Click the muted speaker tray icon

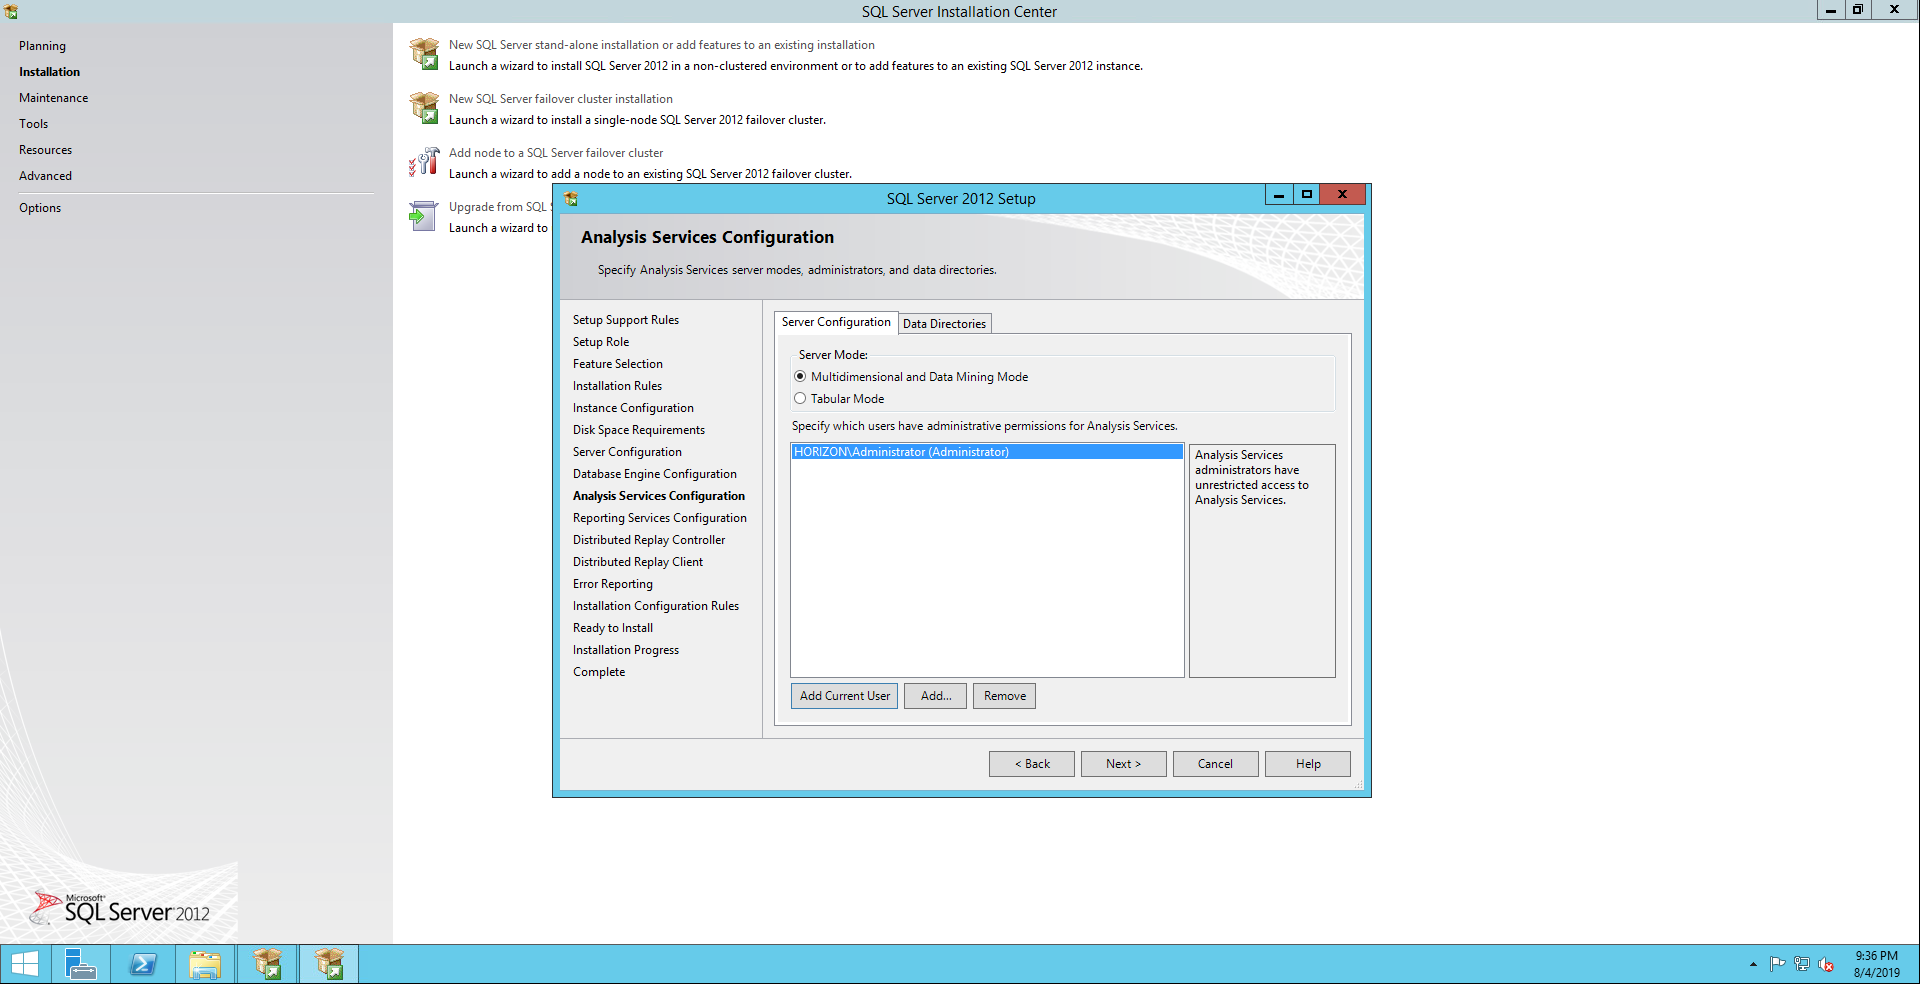click(1826, 964)
